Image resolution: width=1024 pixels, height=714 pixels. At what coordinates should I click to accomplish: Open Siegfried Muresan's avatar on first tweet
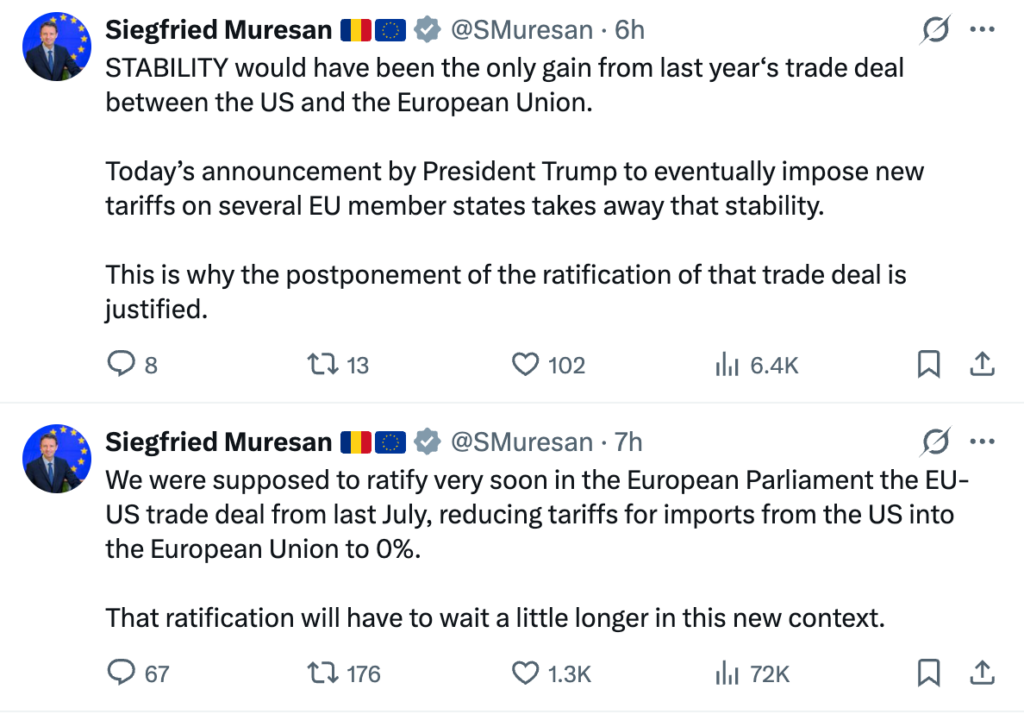point(53,46)
